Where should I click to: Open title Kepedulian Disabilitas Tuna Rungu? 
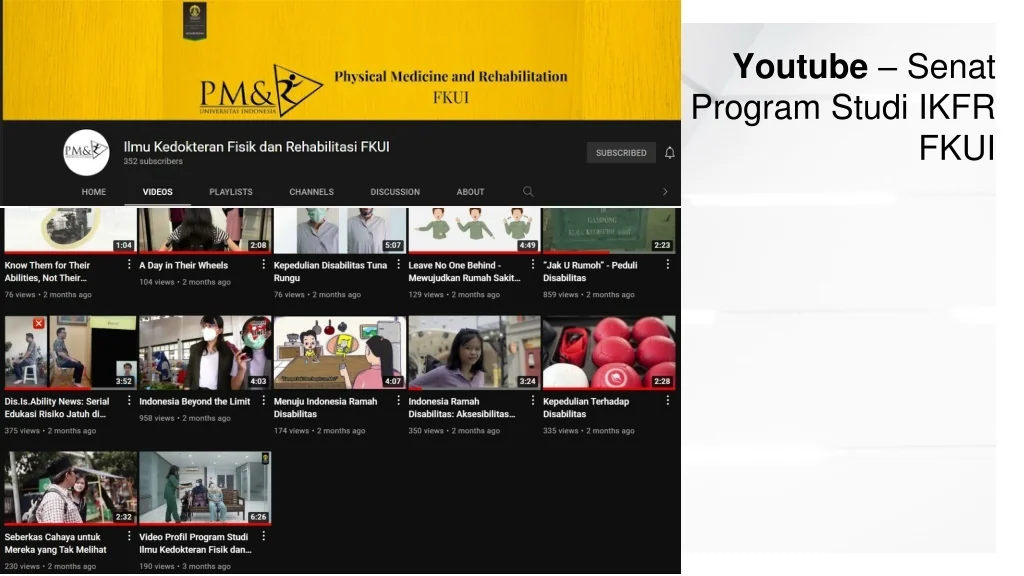330,272
